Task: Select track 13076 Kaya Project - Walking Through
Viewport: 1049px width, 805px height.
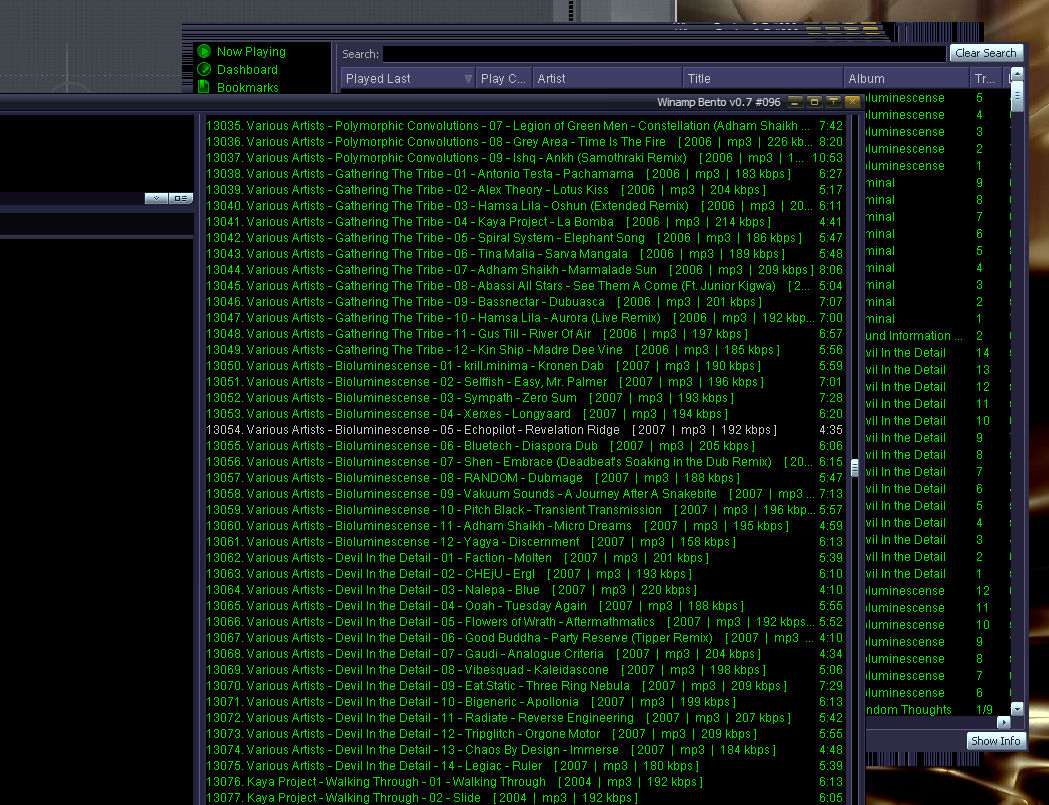Action: pos(524,782)
